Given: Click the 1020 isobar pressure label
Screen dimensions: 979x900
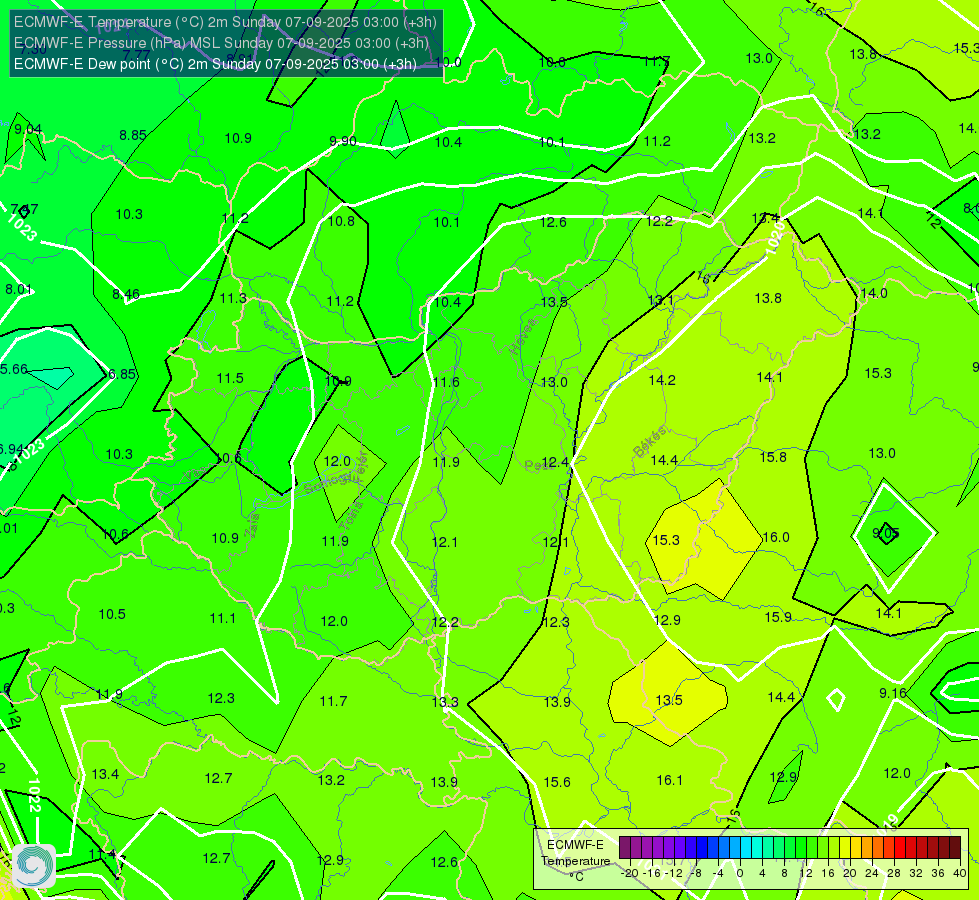Looking at the screenshot, I should 774,240.
